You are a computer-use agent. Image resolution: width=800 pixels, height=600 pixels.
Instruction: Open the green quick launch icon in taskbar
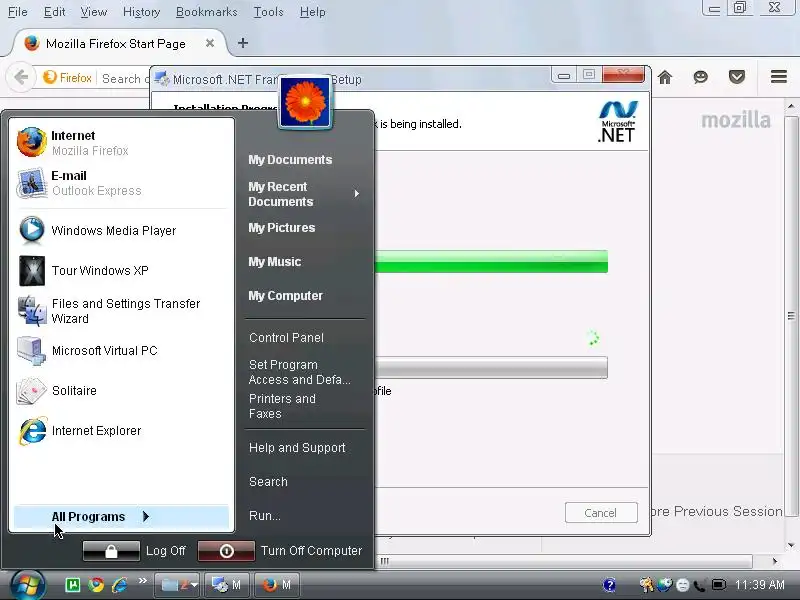[x=72, y=585]
